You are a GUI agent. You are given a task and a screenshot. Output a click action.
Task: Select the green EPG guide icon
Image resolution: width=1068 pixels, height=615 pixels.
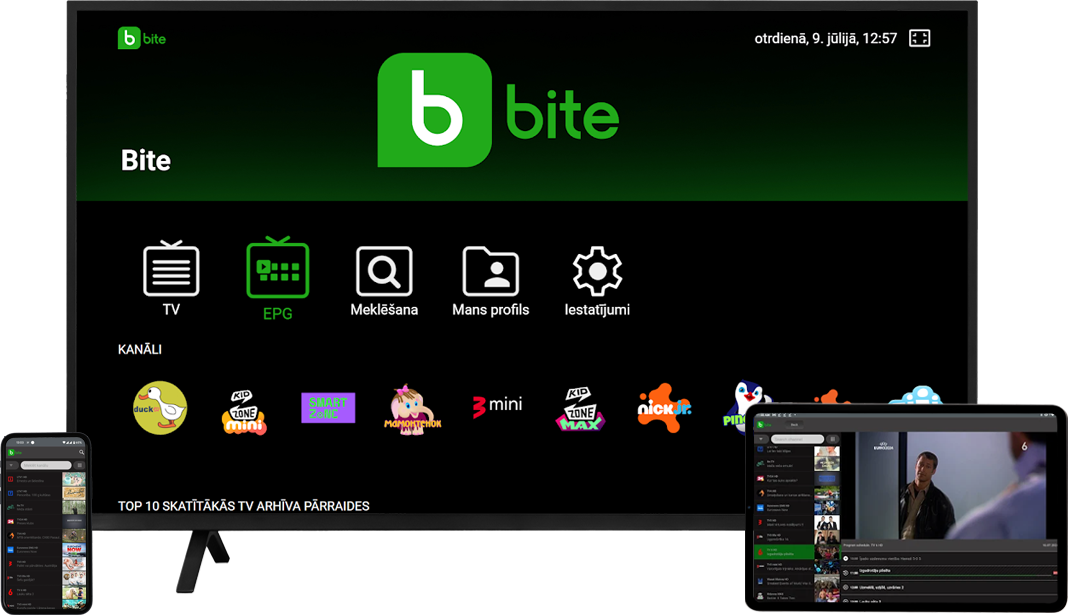click(x=277, y=270)
